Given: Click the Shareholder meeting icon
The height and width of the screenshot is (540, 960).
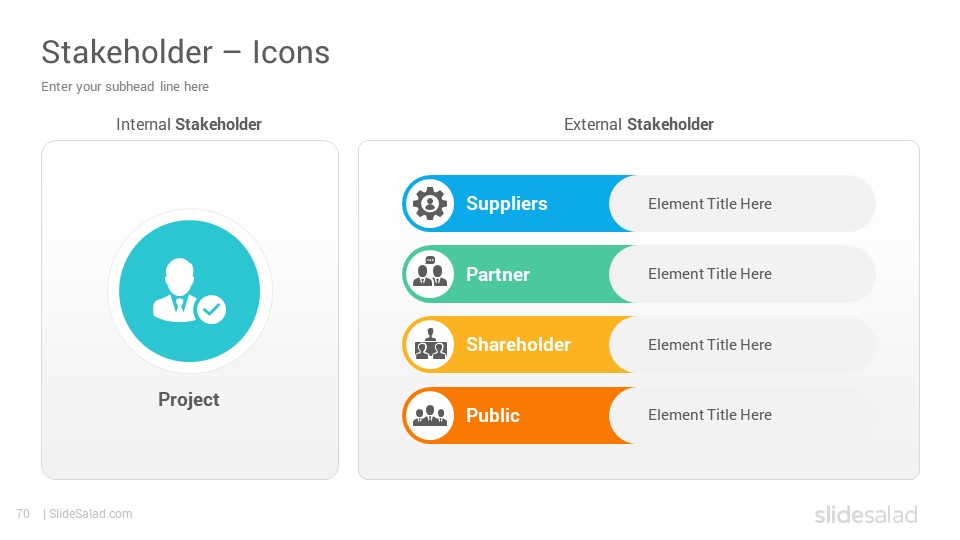Looking at the screenshot, I should point(430,344).
